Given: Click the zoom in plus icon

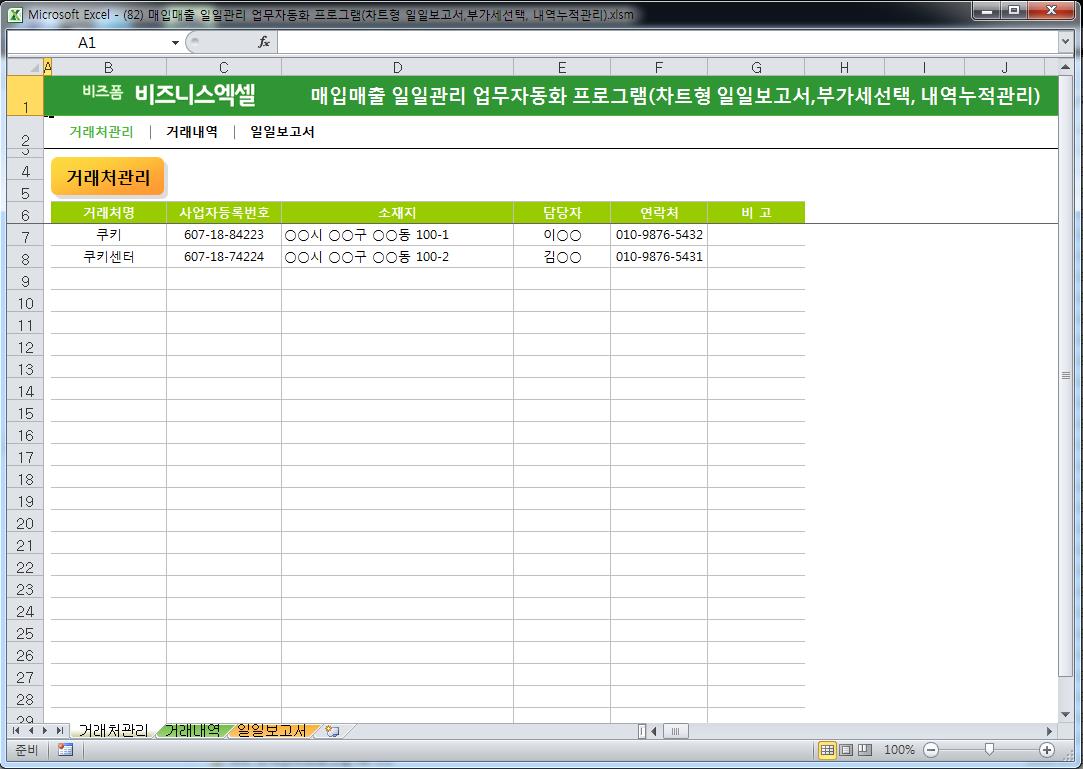Looking at the screenshot, I should click(x=1047, y=750).
